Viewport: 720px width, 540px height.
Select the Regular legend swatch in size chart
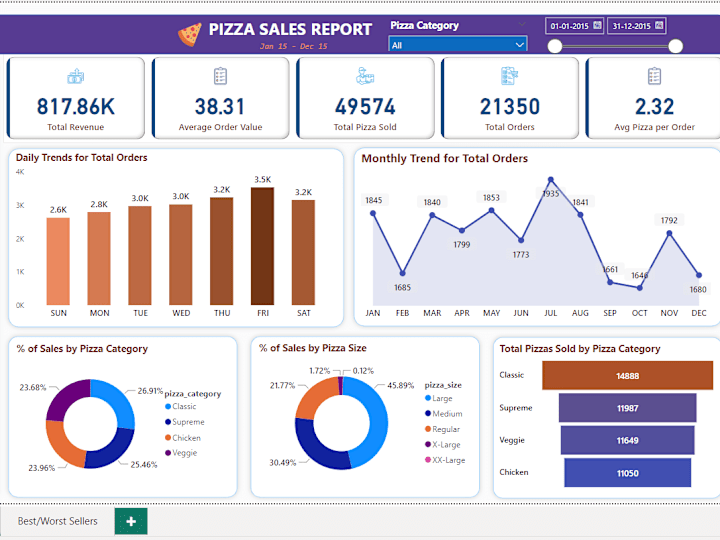(x=428, y=429)
